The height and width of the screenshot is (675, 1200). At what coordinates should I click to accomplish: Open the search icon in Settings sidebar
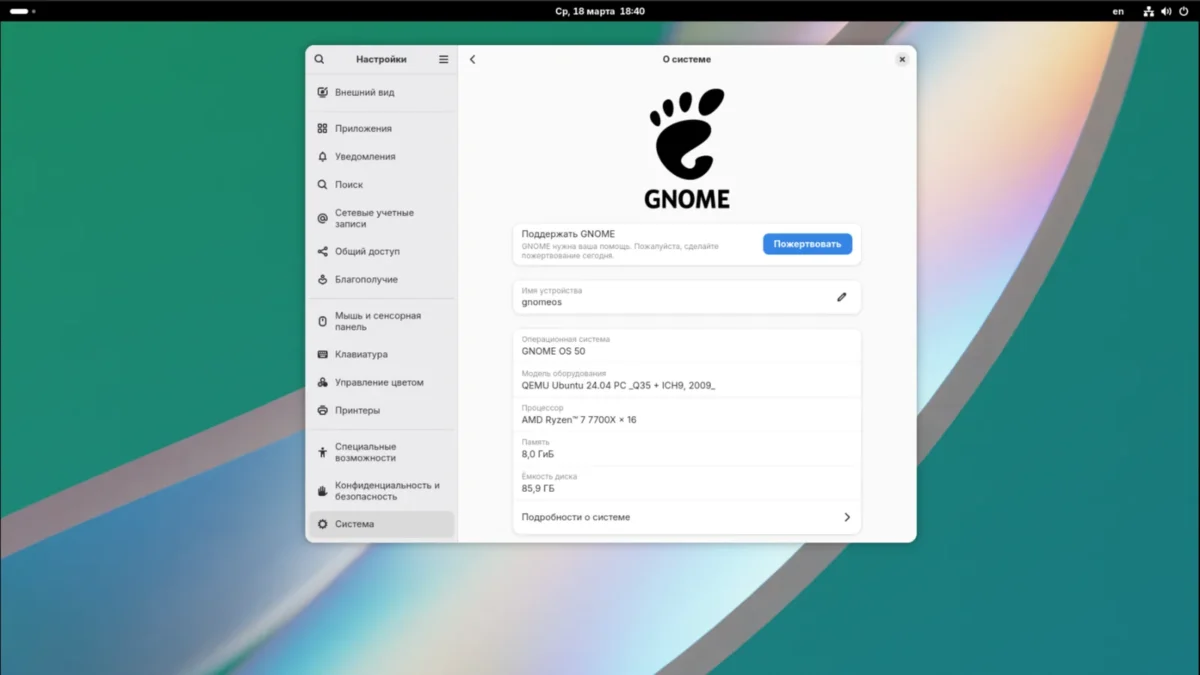(320, 59)
